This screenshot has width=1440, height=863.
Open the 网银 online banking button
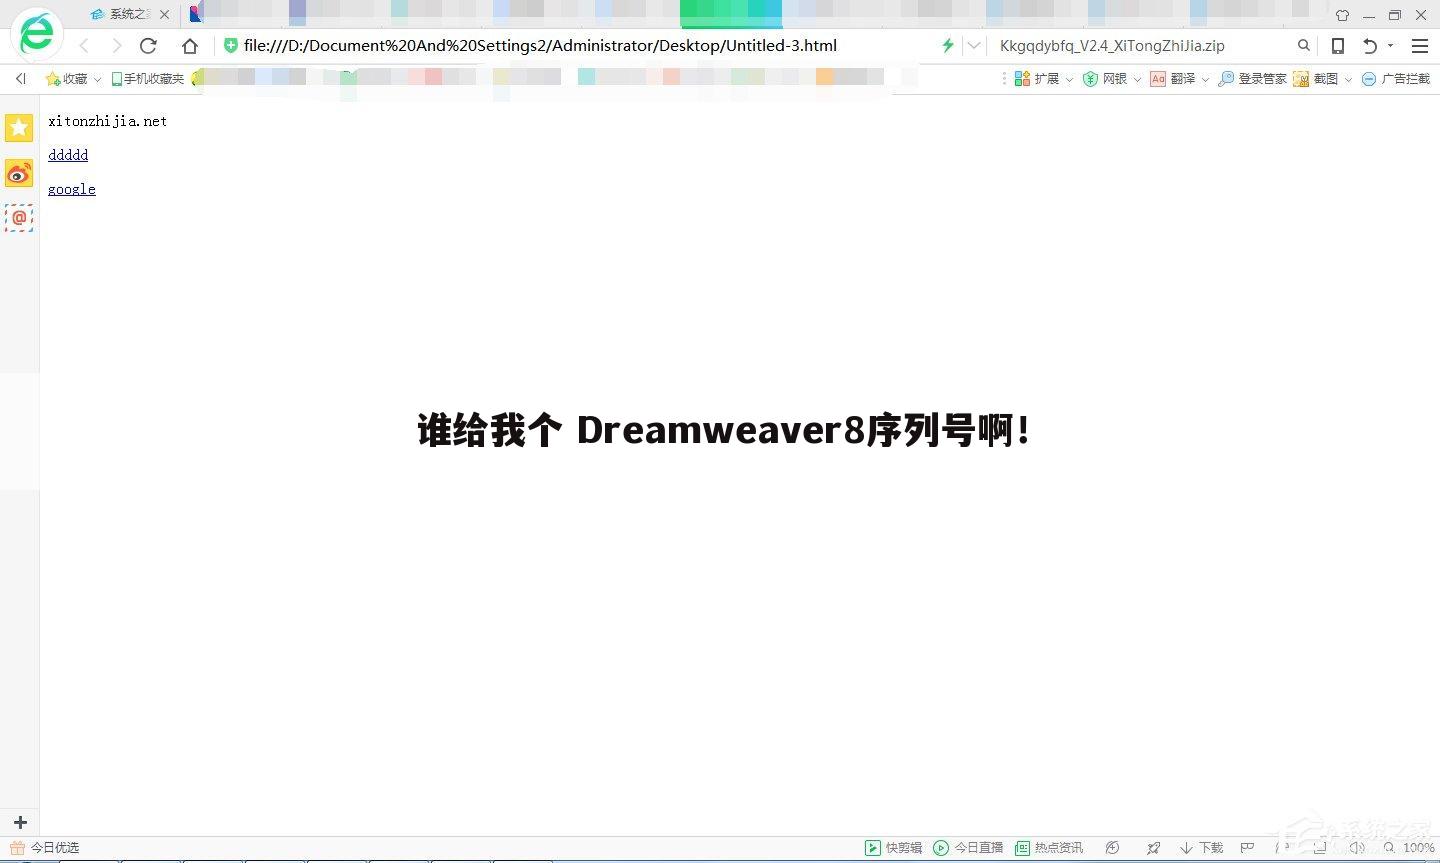coord(1105,78)
